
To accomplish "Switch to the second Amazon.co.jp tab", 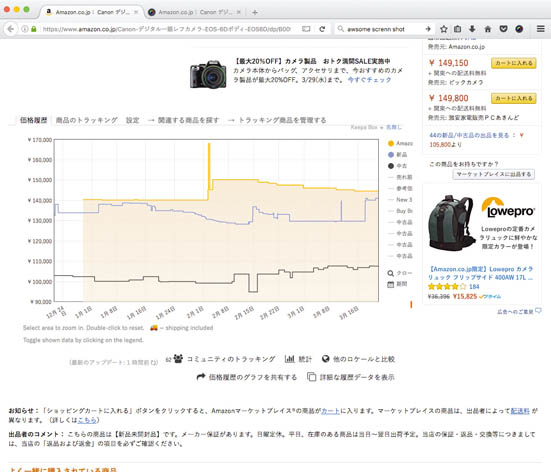I will (195, 12).
